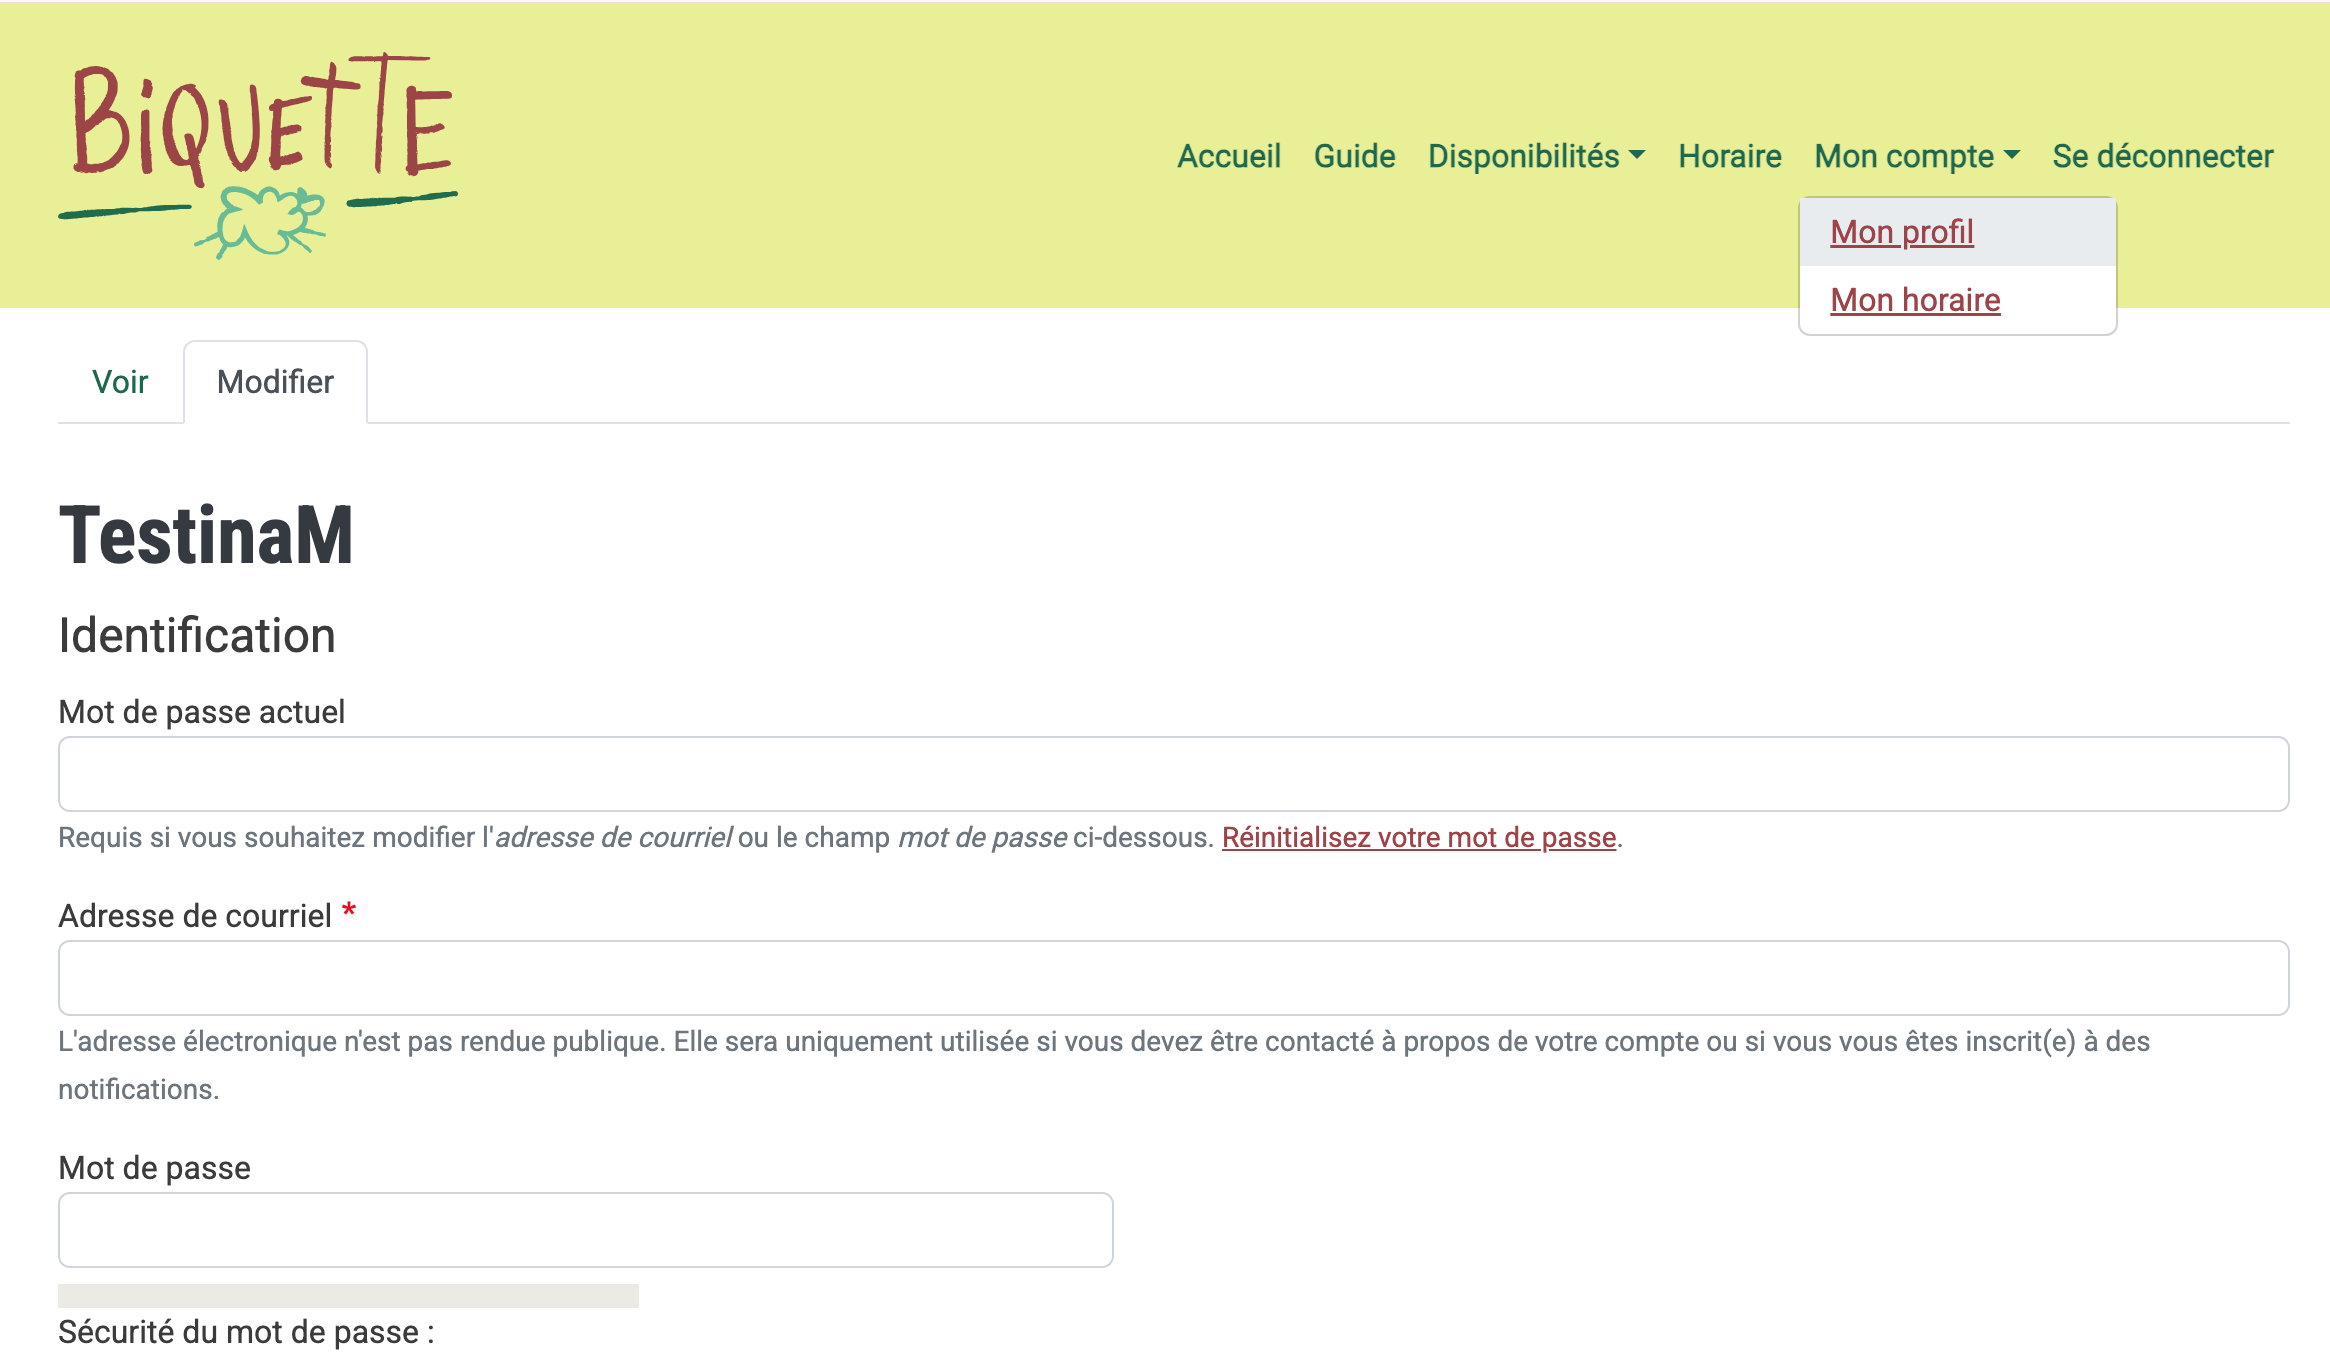Viewport: 2330px width, 1370px height.
Task: Click the TestinaM page heading
Action: point(206,536)
